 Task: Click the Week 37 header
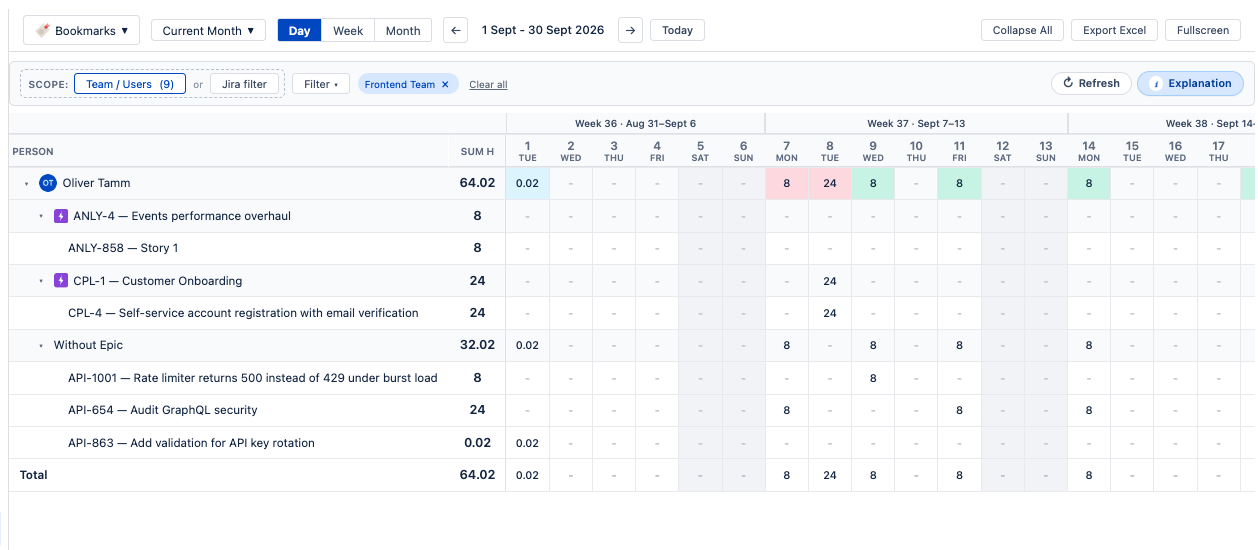[x=916, y=124]
